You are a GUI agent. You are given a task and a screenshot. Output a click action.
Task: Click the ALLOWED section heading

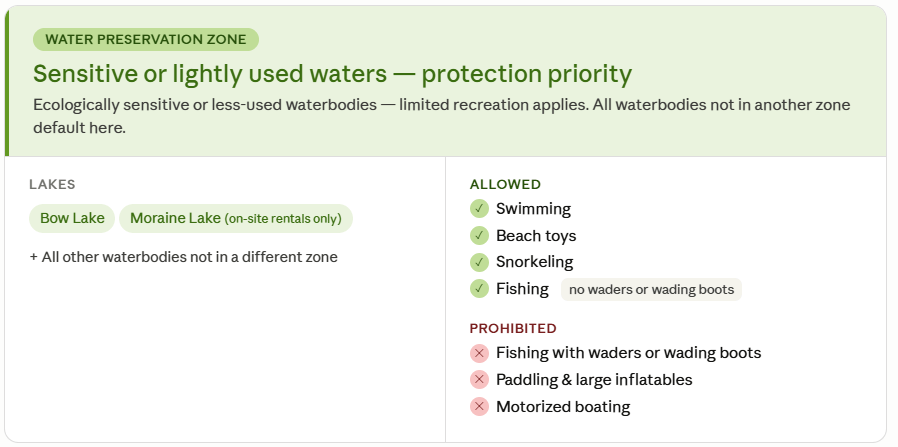click(x=505, y=184)
